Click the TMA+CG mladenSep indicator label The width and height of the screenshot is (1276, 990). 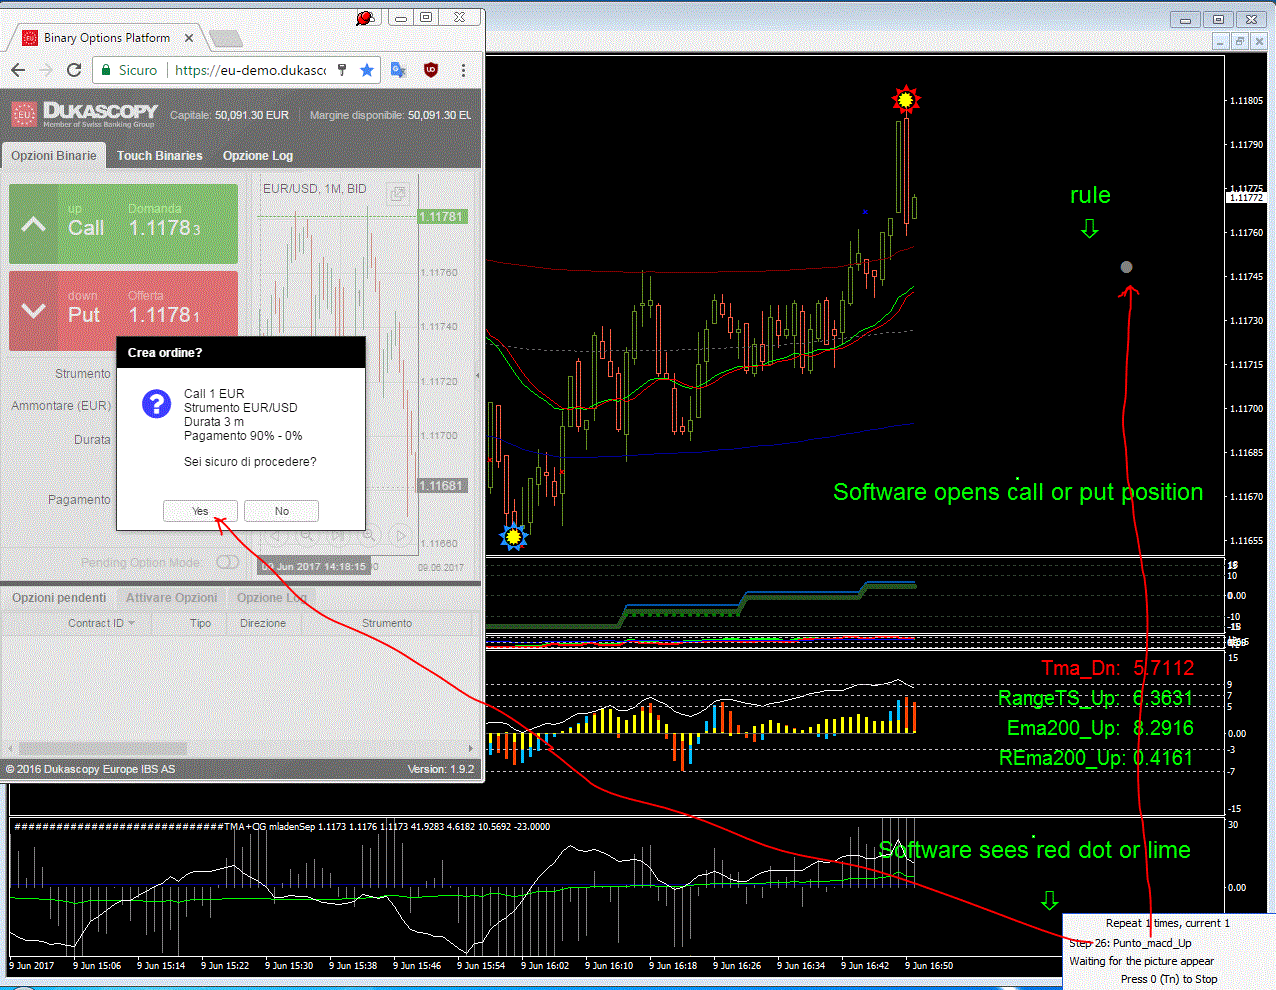click(x=281, y=827)
